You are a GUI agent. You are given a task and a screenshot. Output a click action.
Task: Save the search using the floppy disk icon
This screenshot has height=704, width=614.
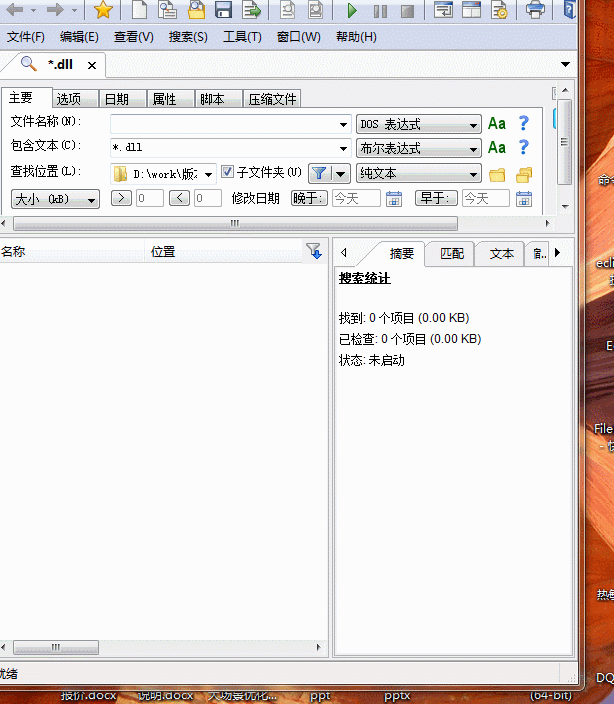(224, 10)
